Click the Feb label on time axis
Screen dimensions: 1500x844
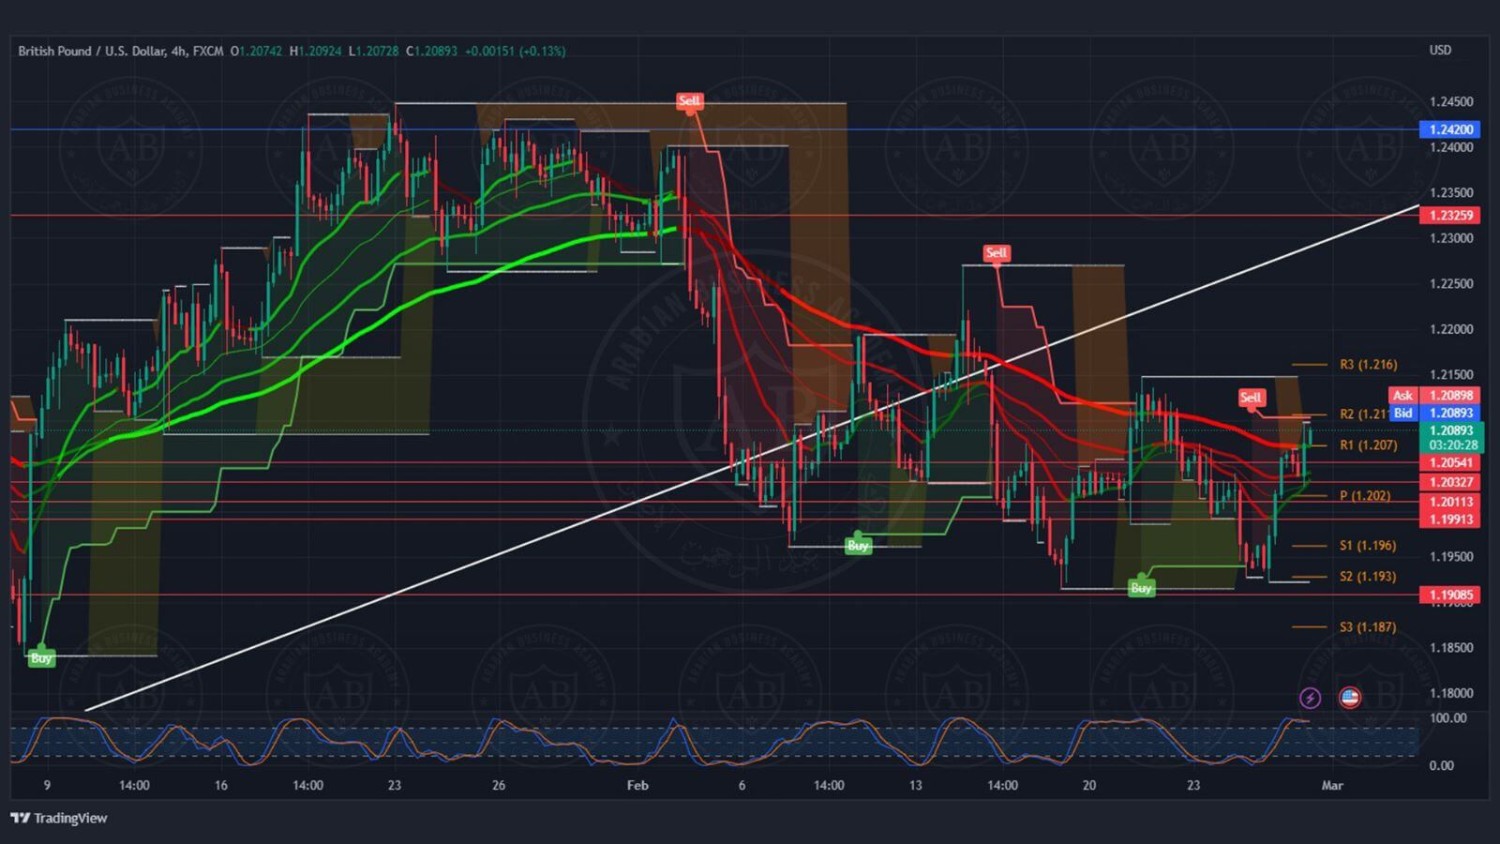click(638, 786)
